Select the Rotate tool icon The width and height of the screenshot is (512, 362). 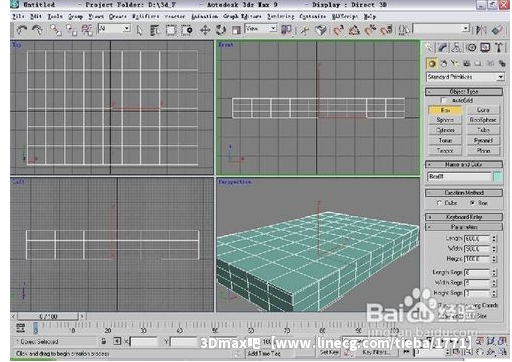pos(220,30)
